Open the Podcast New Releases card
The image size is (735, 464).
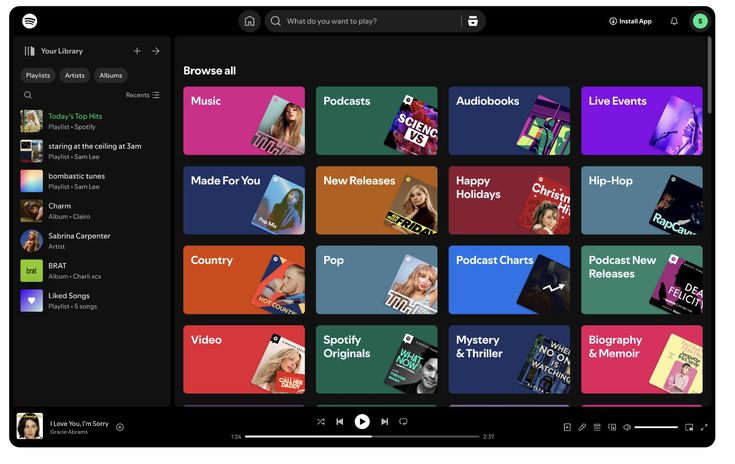point(642,280)
